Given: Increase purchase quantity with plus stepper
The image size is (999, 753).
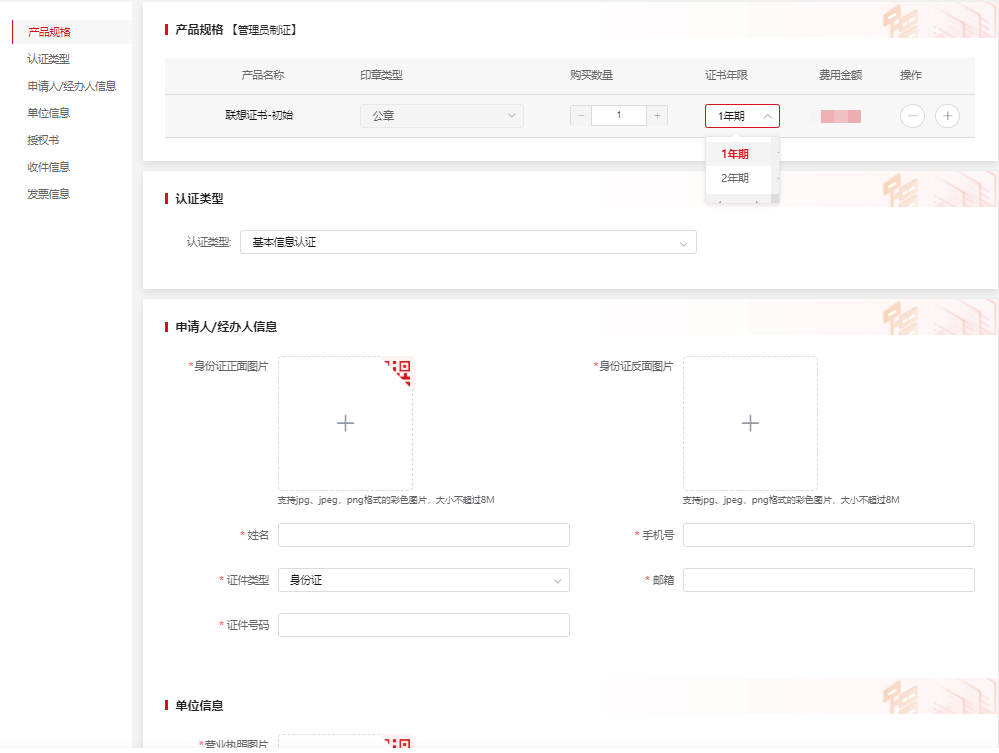Looking at the screenshot, I should (x=657, y=116).
